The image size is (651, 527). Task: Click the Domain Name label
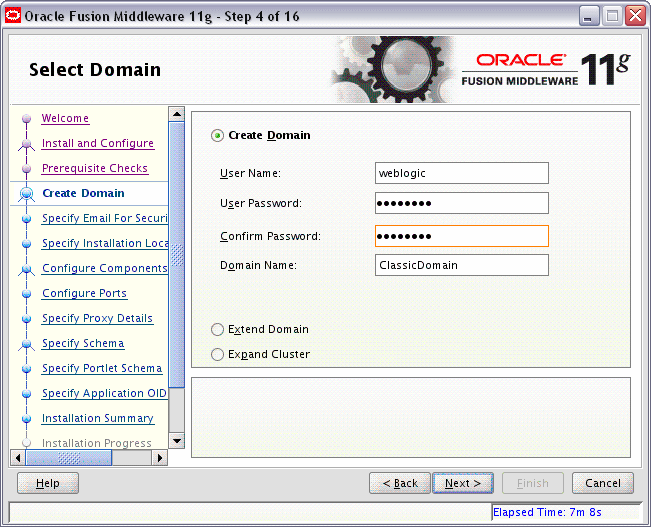258,265
